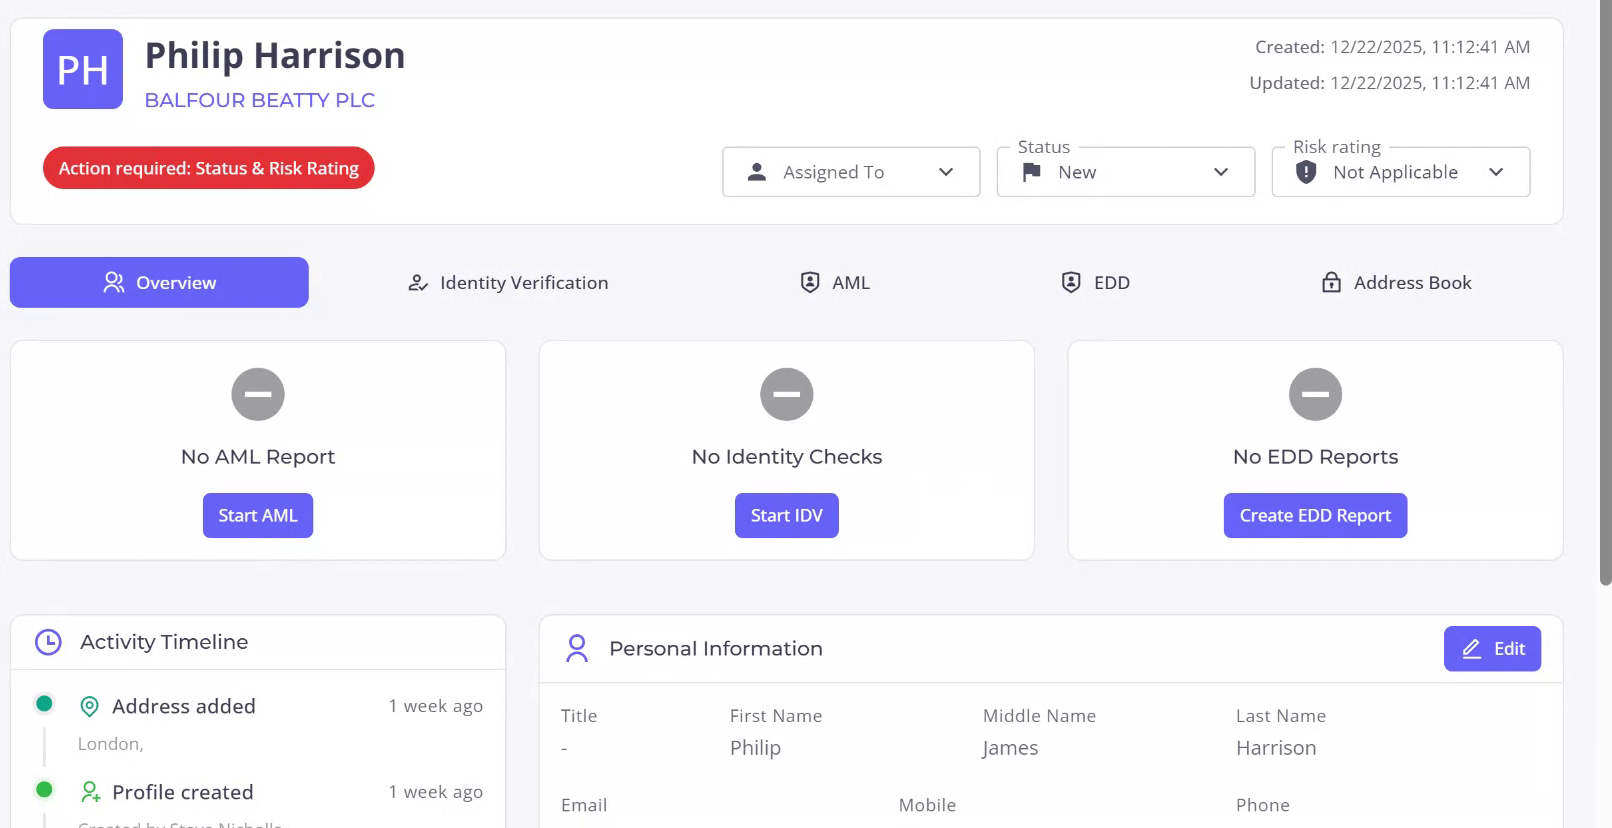Screen dimensions: 1612x828
Task: Click the Personal Information person icon
Action: click(577, 648)
